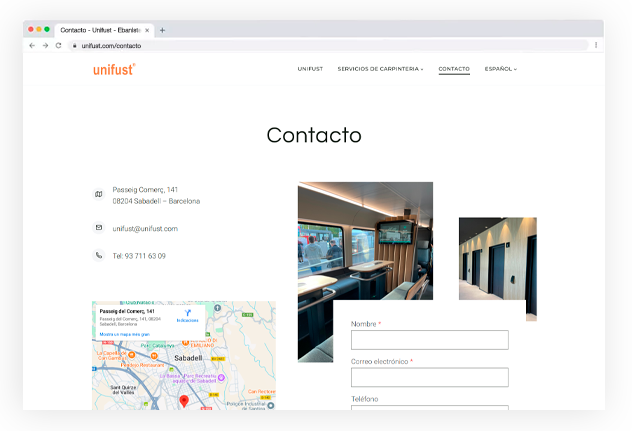
Task: Click the phone icon beside the telephone number
Action: [99, 255]
